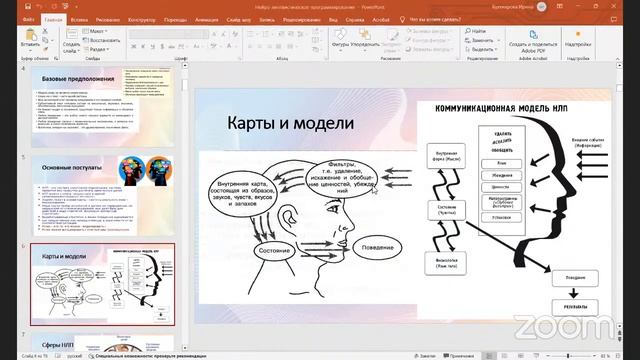Click the Save icon in the quick access toolbar
640x360 pixels.
click(x=28, y=7)
